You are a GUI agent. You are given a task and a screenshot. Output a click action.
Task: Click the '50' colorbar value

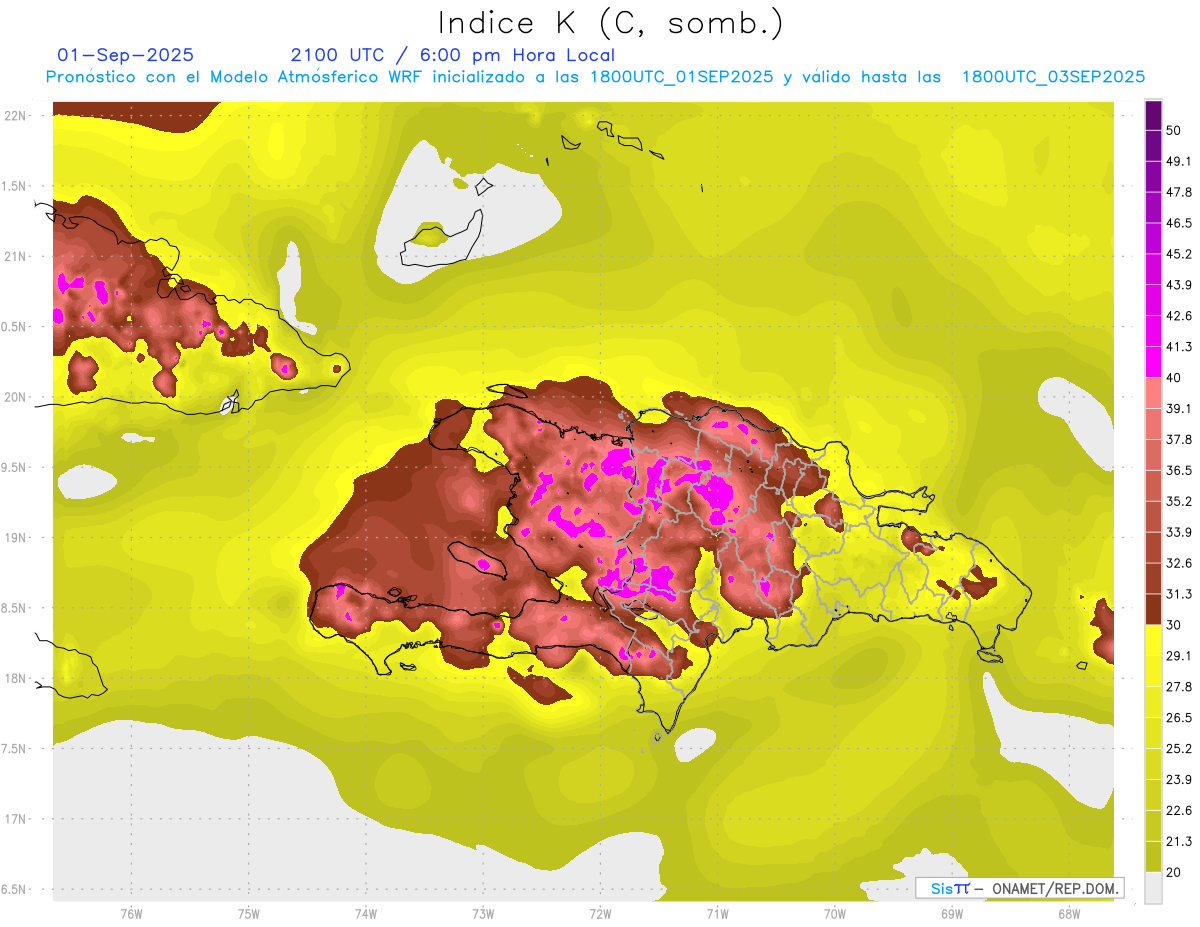[x=1174, y=130]
